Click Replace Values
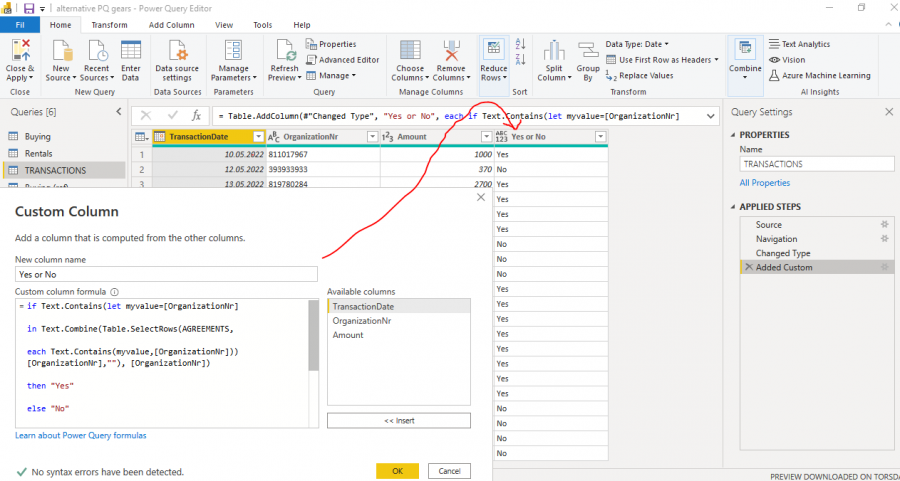The width and height of the screenshot is (900, 481). pyautogui.click(x=640, y=75)
